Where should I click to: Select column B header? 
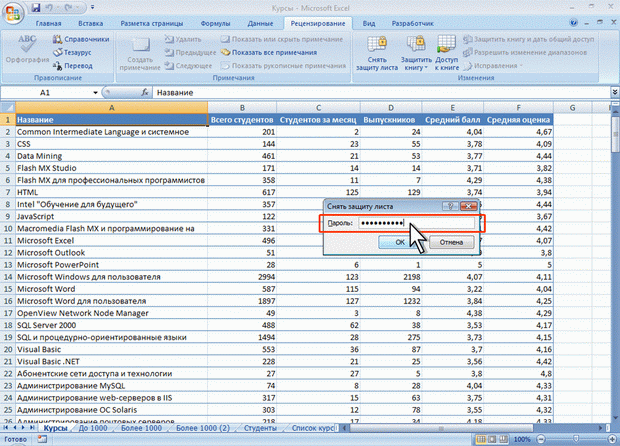click(x=242, y=108)
